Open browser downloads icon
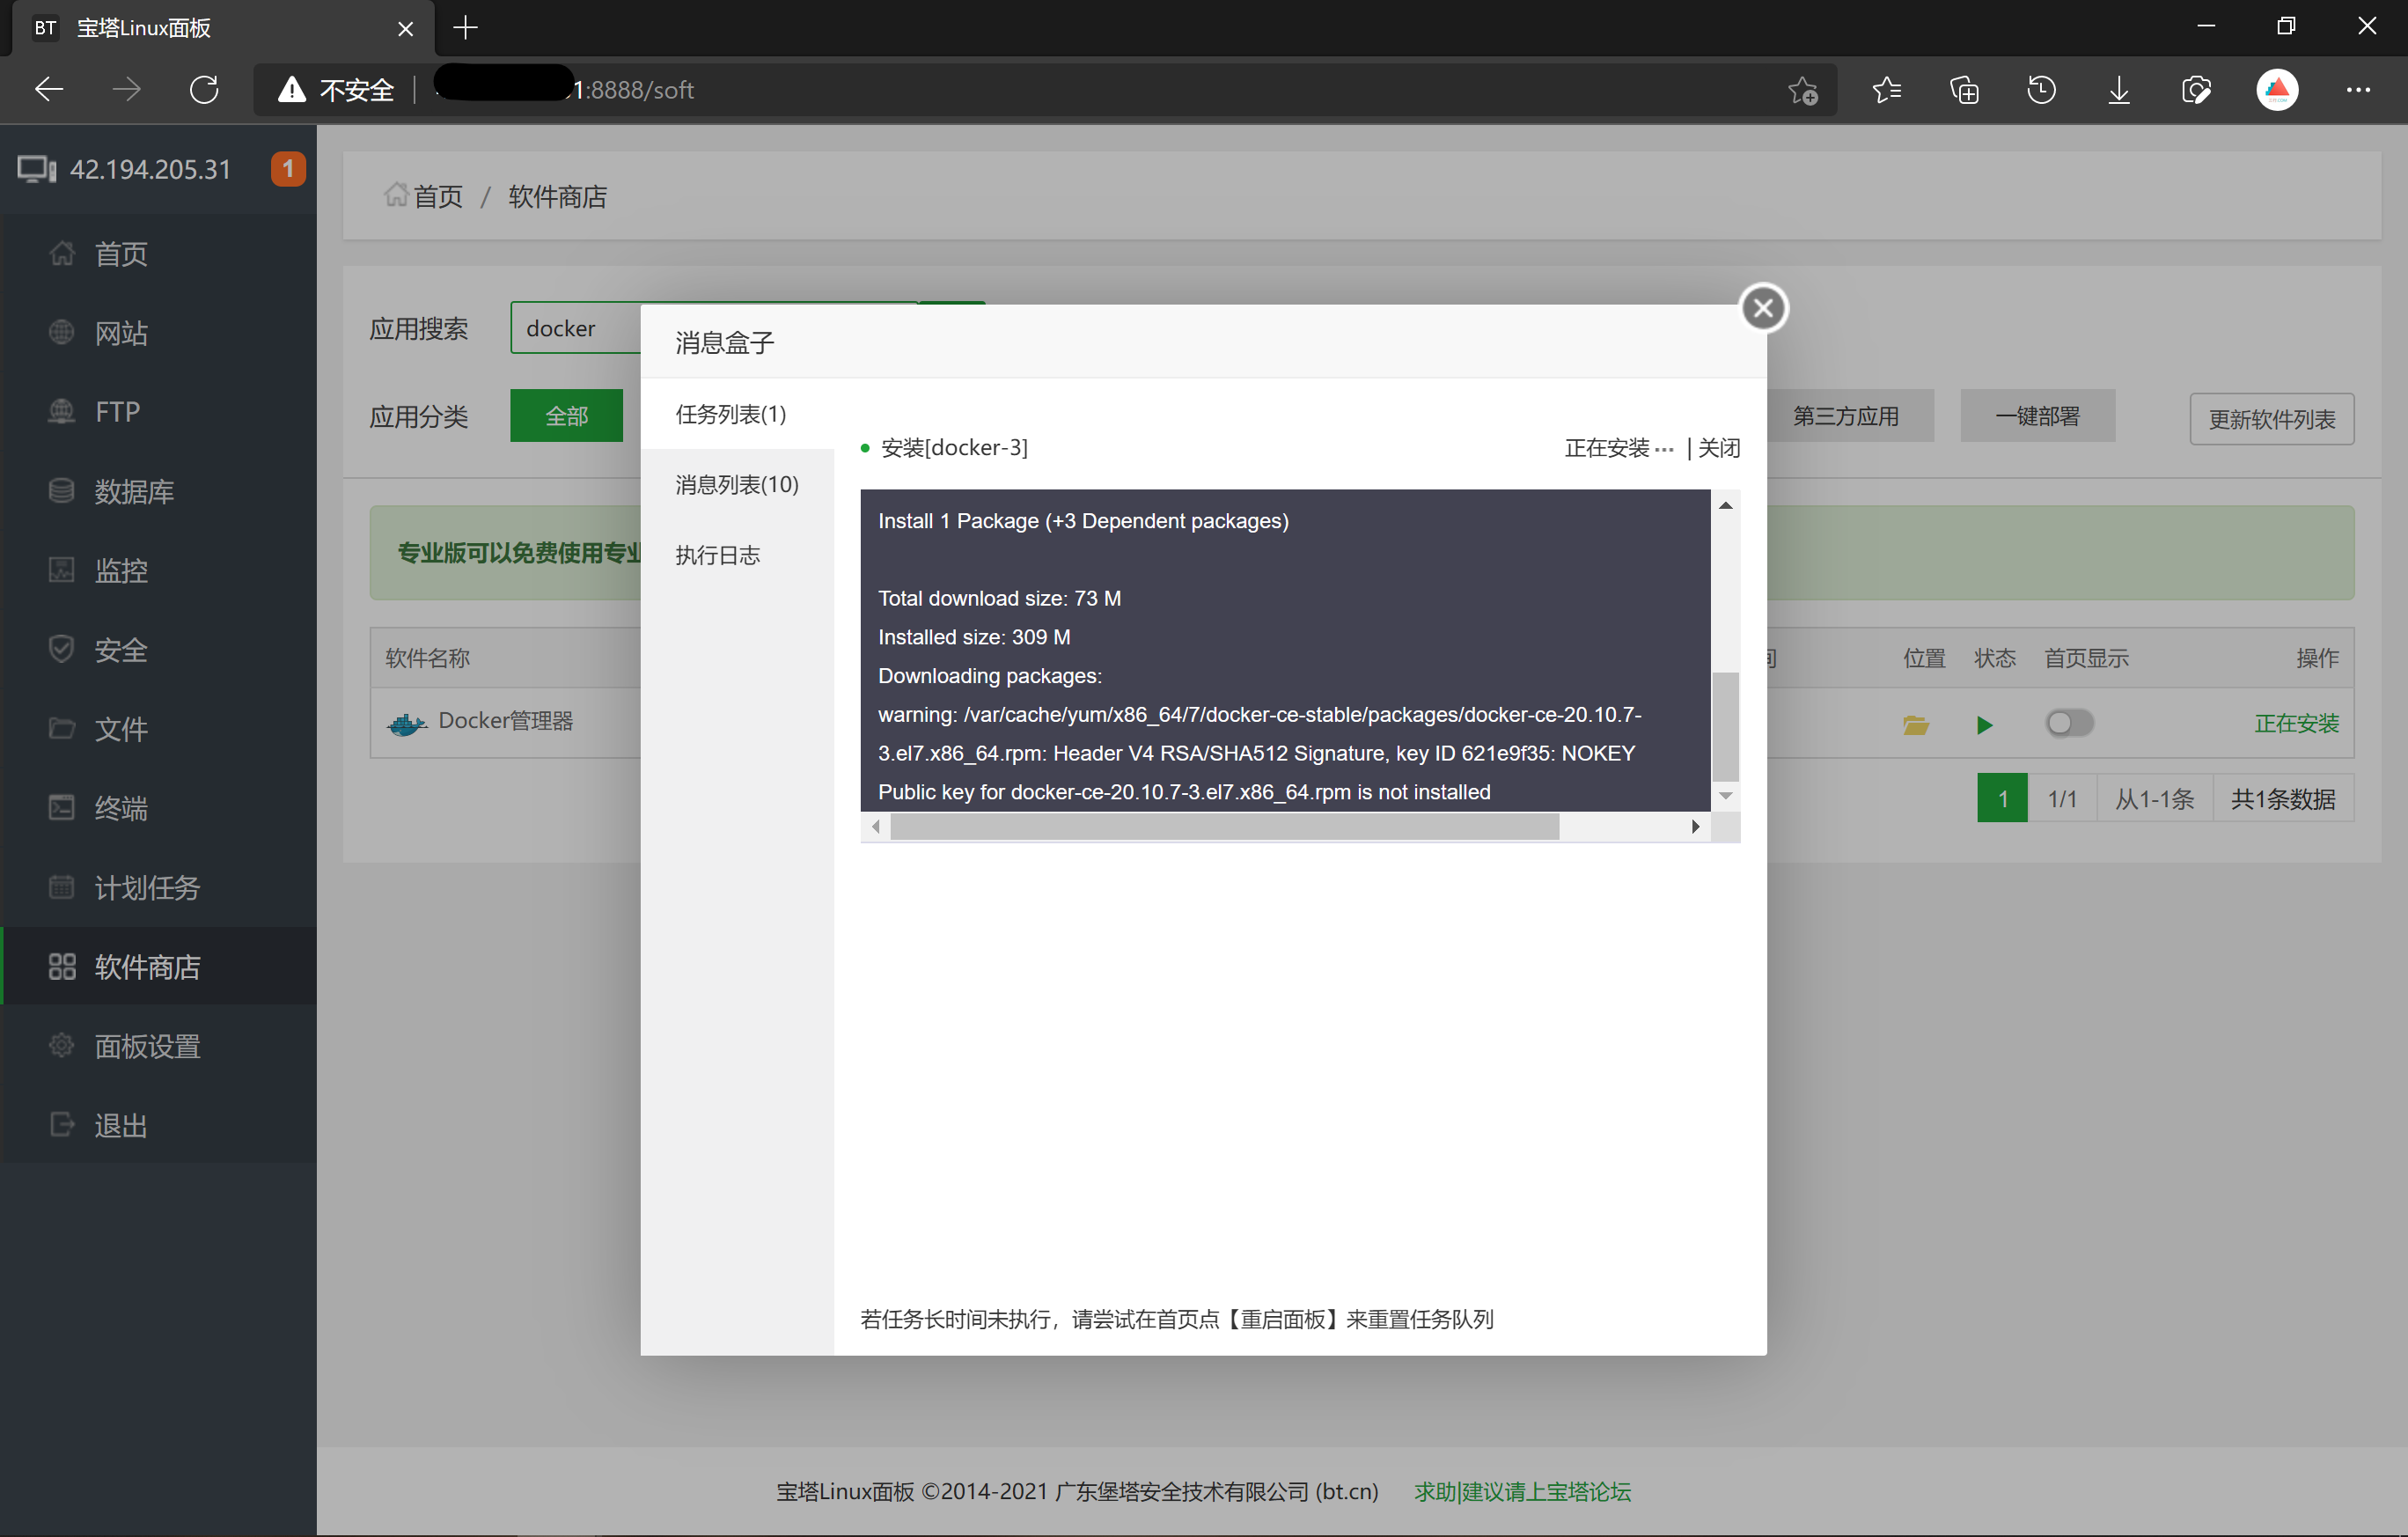 click(2119, 90)
